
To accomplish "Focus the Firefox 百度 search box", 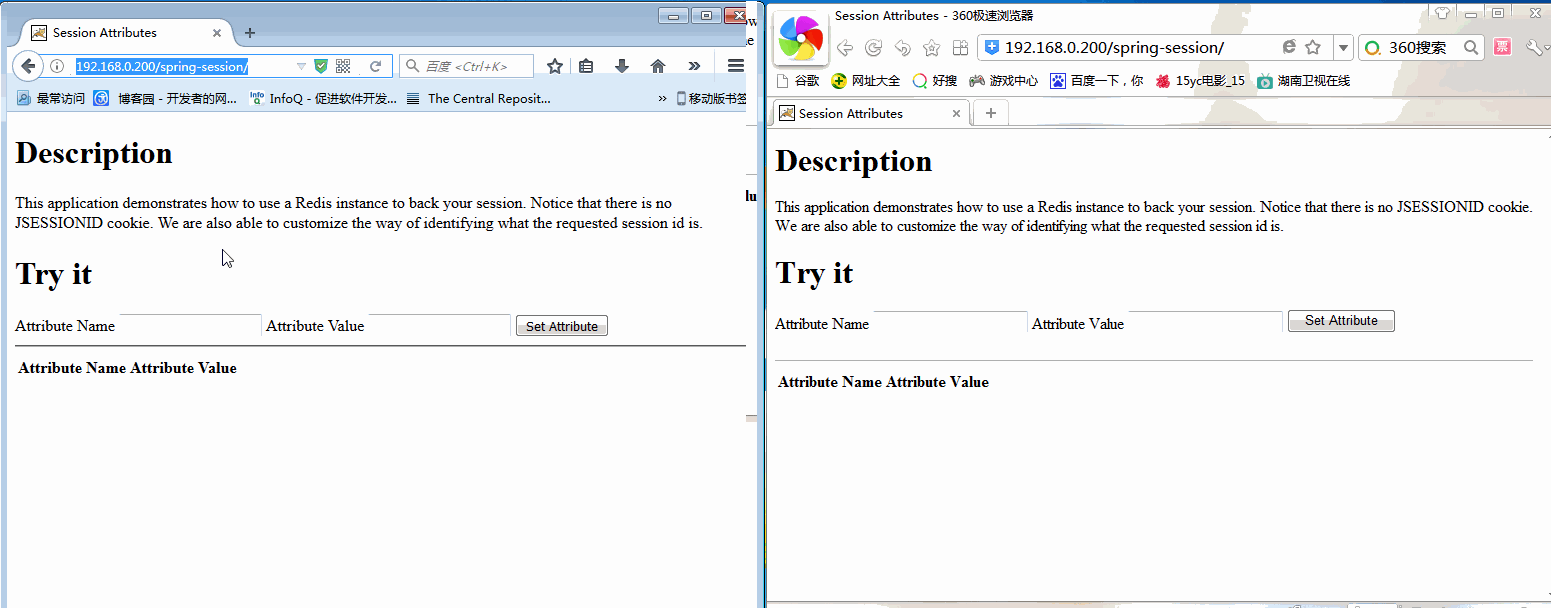I will (467, 66).
